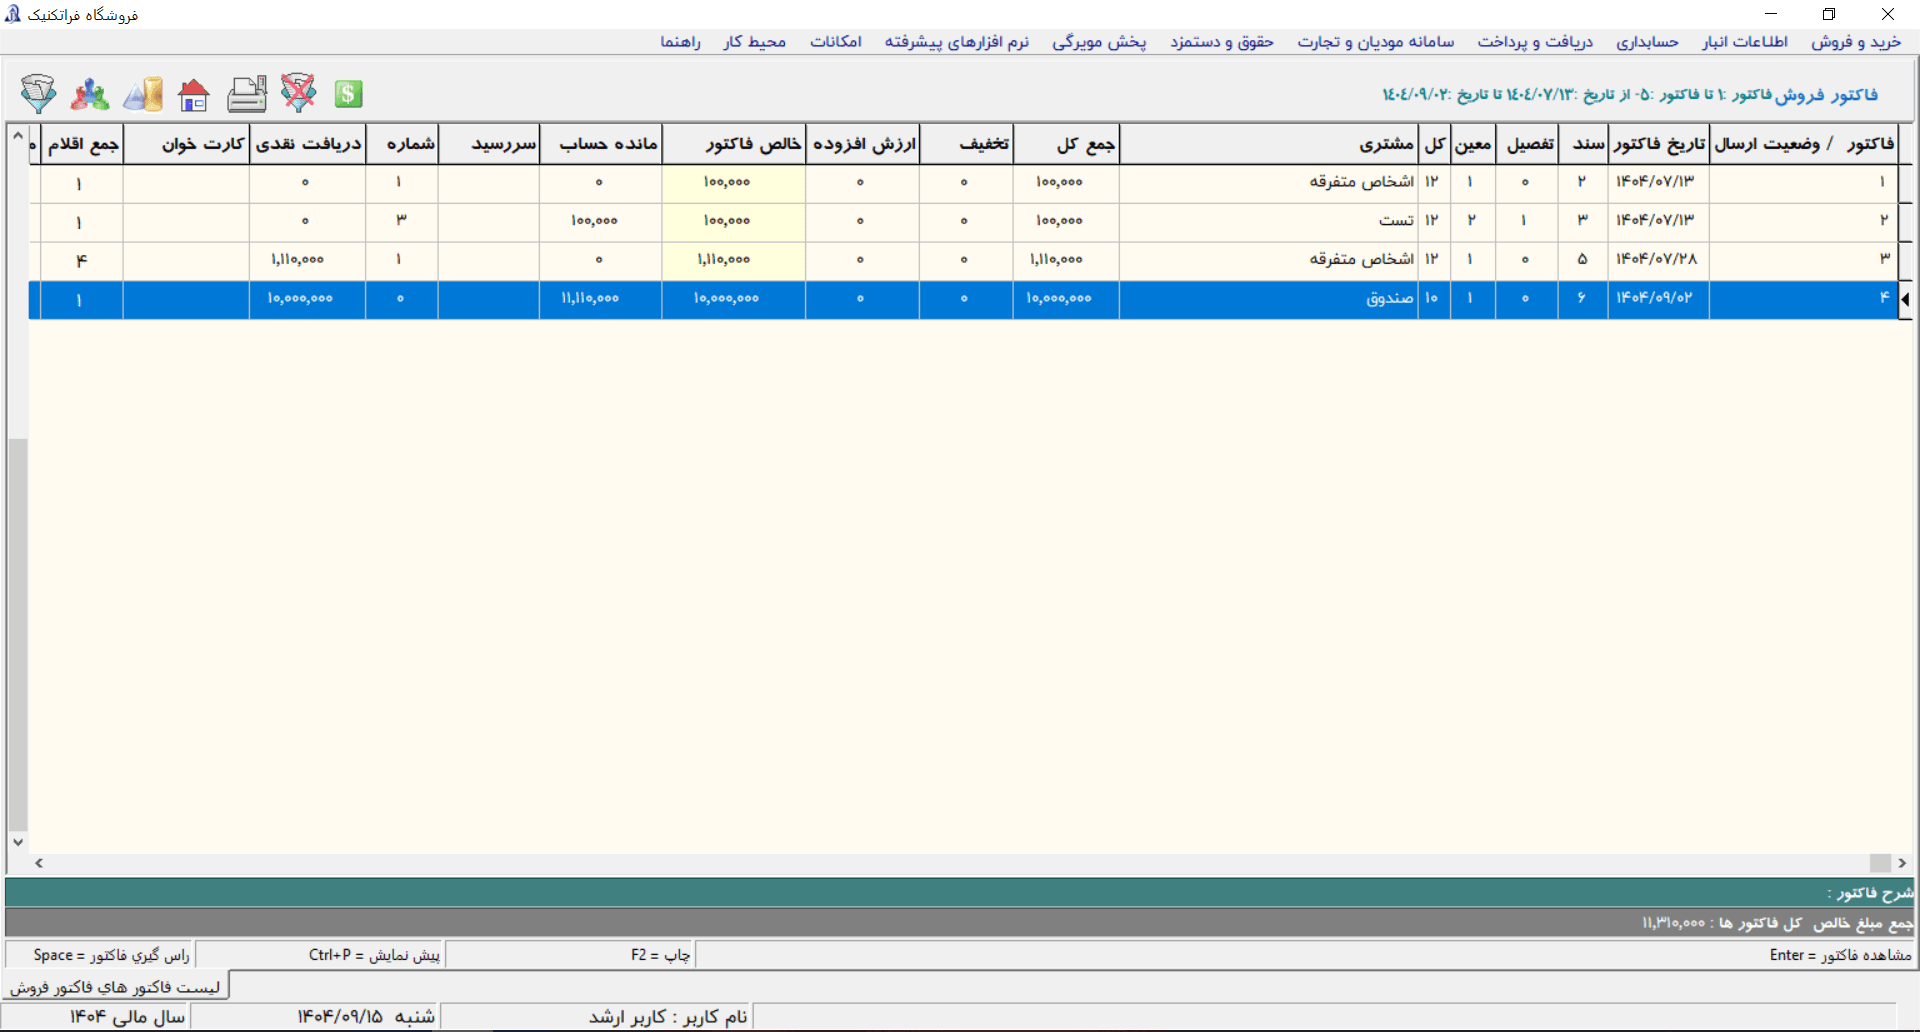Click the cone and cylinder shapes icon
Image resolution: width=1920 pixels, height=1032 pixels.
tap(143, 94)
